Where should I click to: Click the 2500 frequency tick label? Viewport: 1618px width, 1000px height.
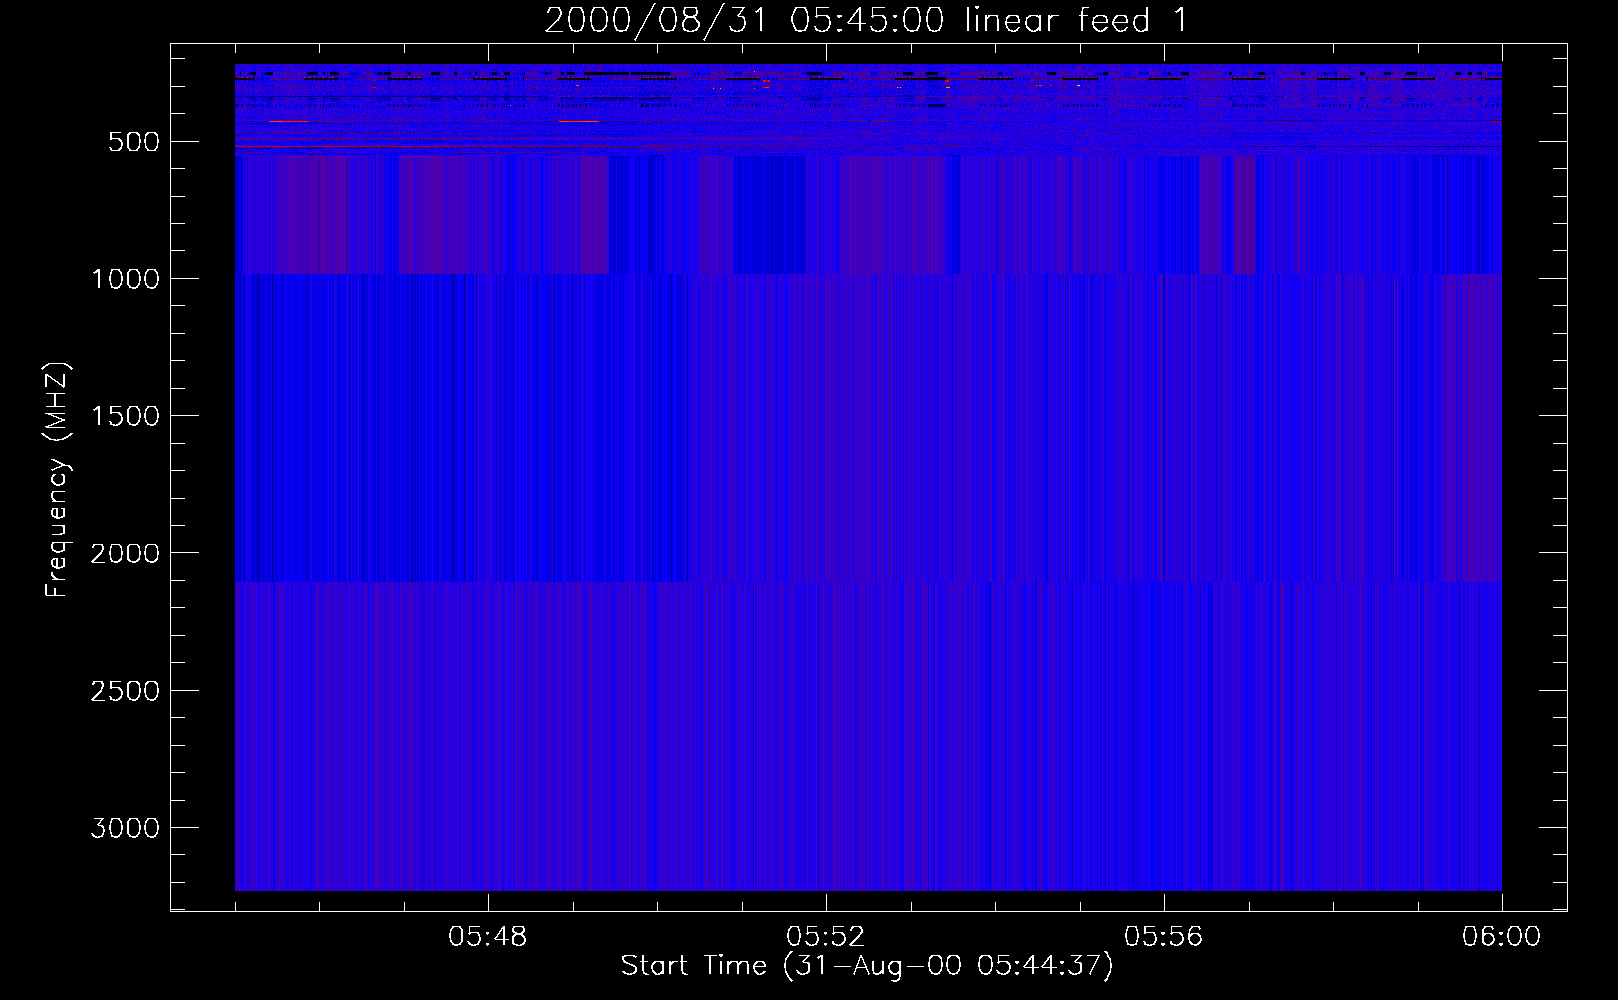click(x=125, y=691)
